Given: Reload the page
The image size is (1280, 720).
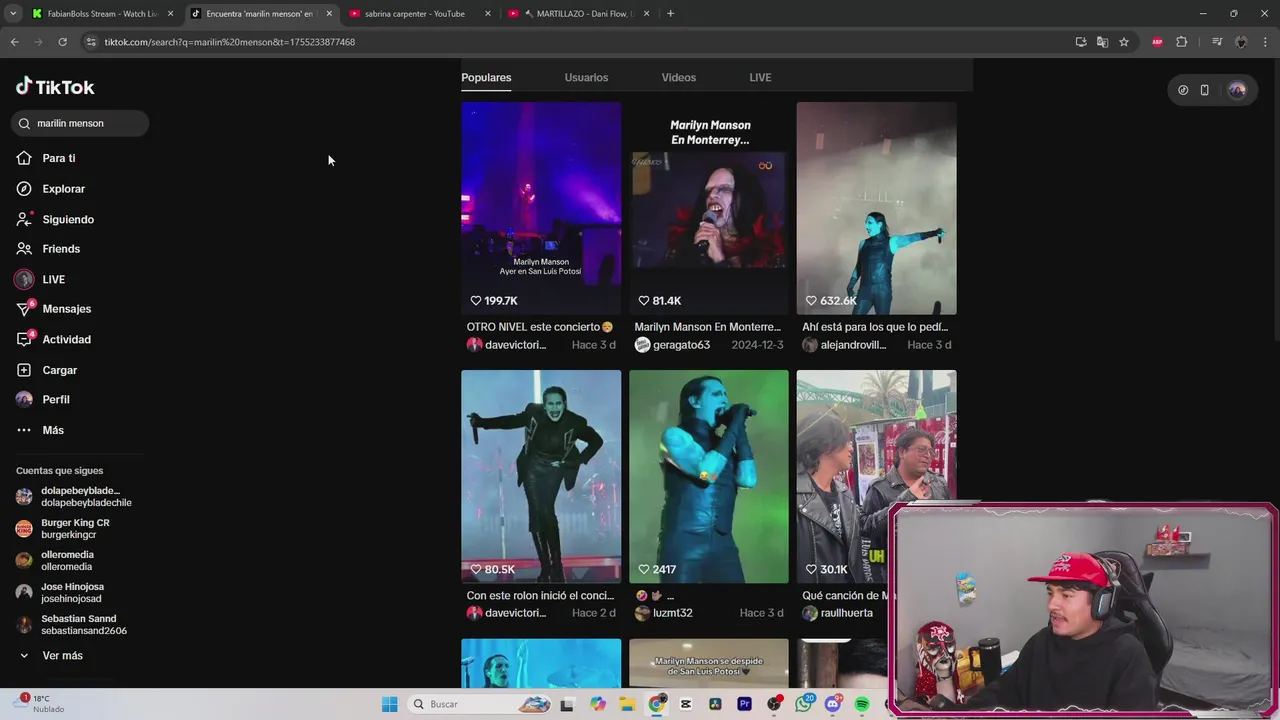Looking at the screenshot, I should pyautogui.click(x=62, y=42).
